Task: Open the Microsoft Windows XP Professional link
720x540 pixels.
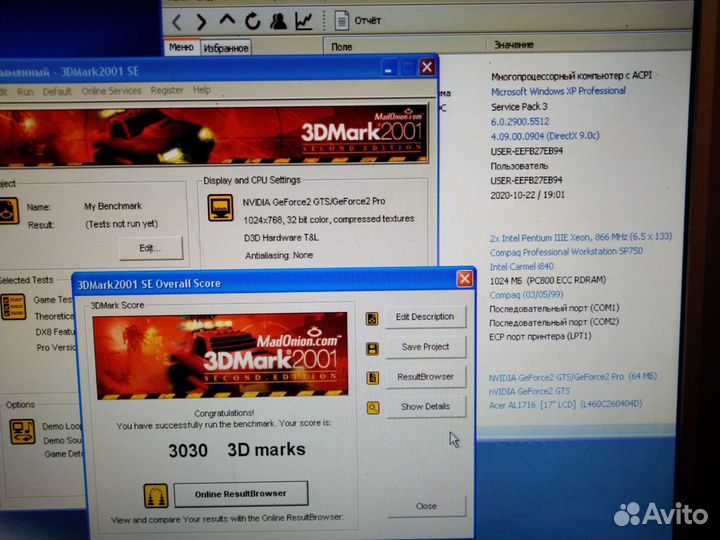Action: (x=558, y=91)
